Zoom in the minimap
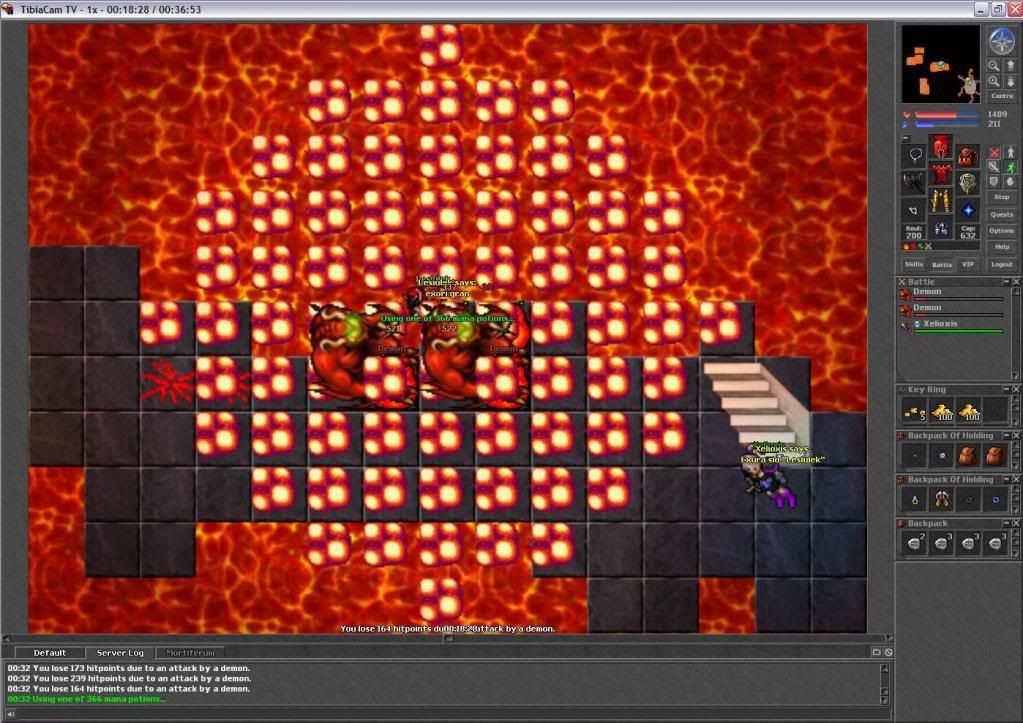The image size is (1023, 723). [994, 82]
